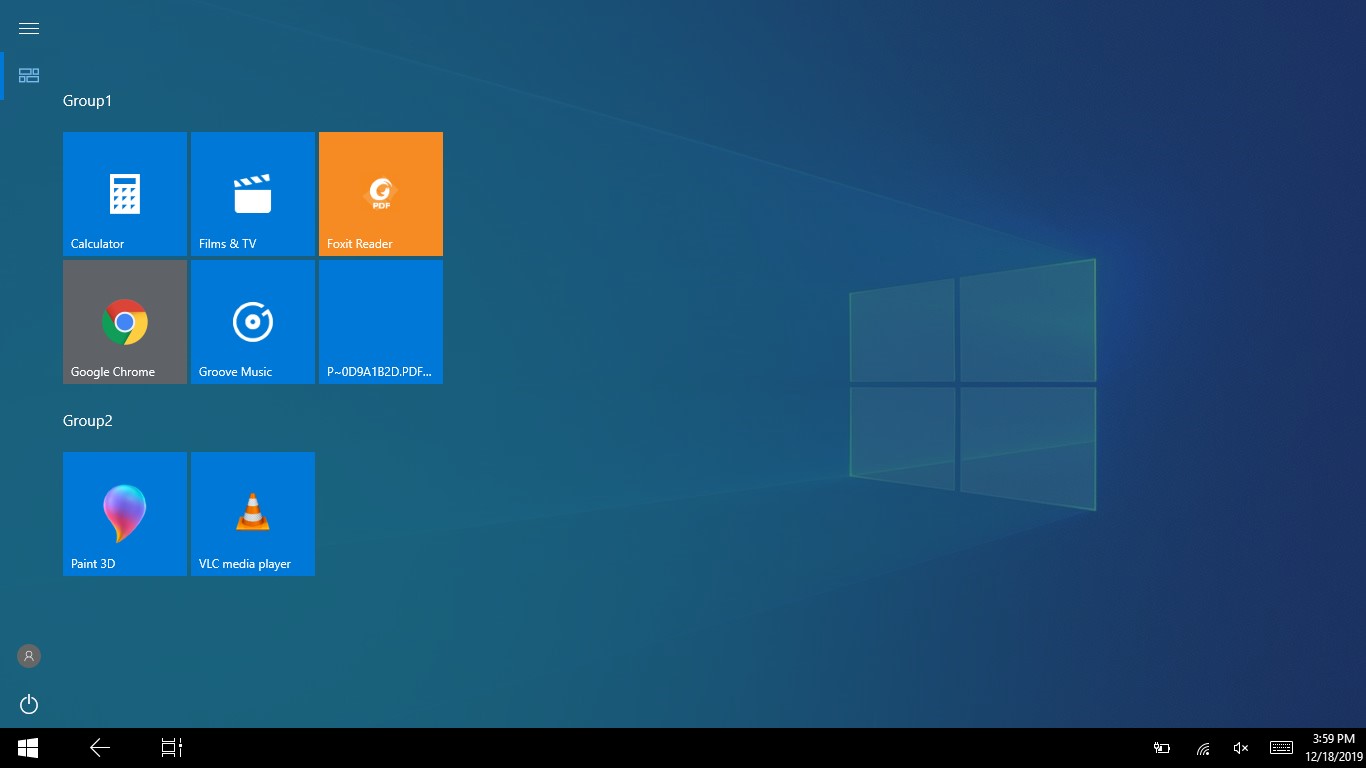Click the Power button icon
Screen dimensions: 1366x768
[x=29, y=704]
